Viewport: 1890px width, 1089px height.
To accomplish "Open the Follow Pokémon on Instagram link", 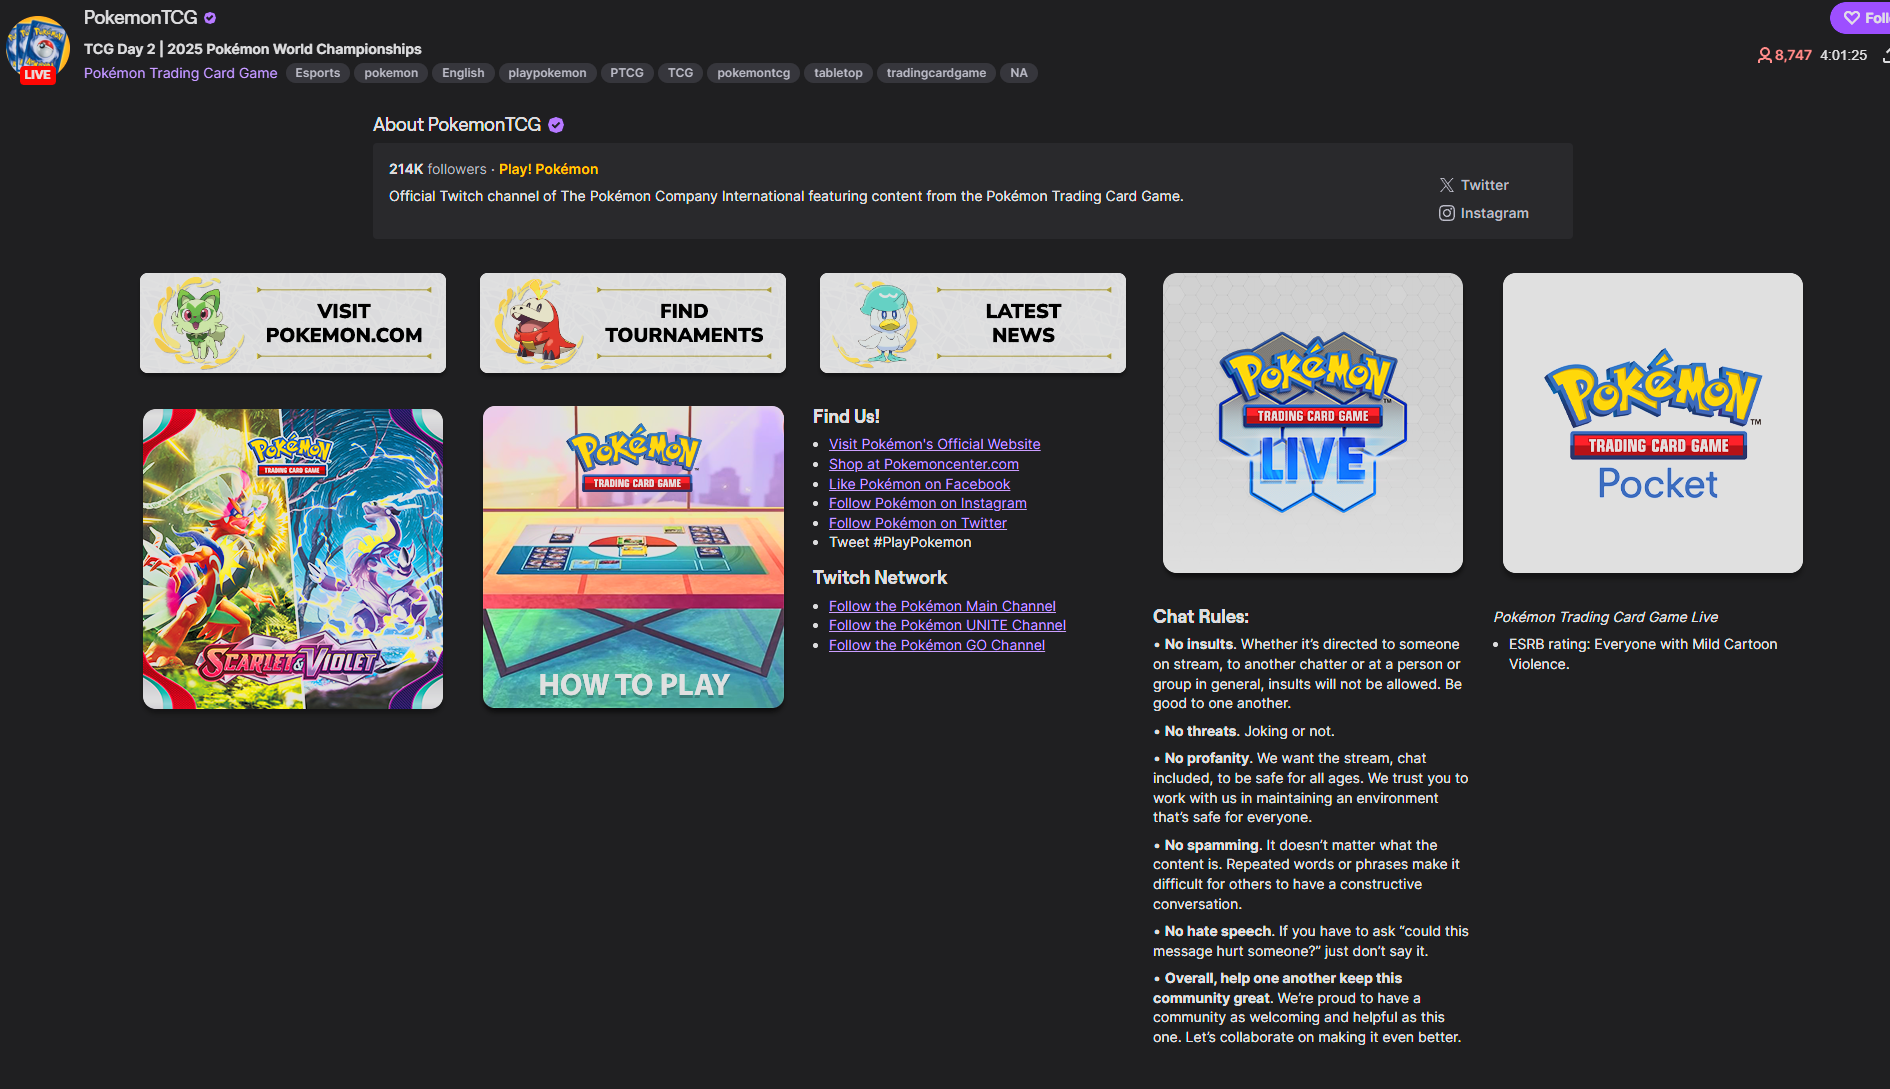I will tap(928, 503).
